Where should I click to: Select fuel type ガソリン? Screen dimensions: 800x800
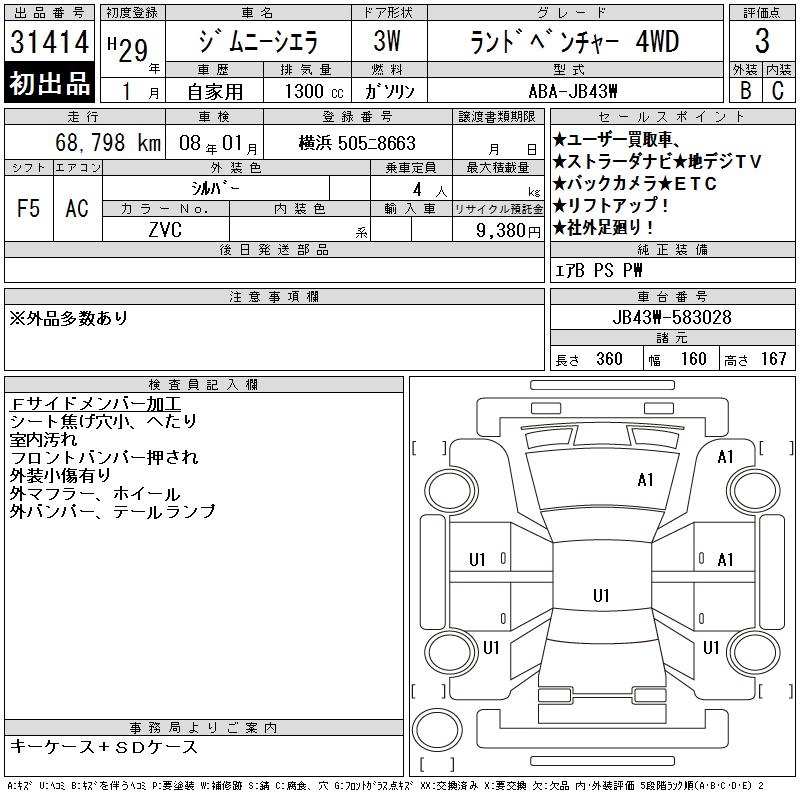point(389,91)
